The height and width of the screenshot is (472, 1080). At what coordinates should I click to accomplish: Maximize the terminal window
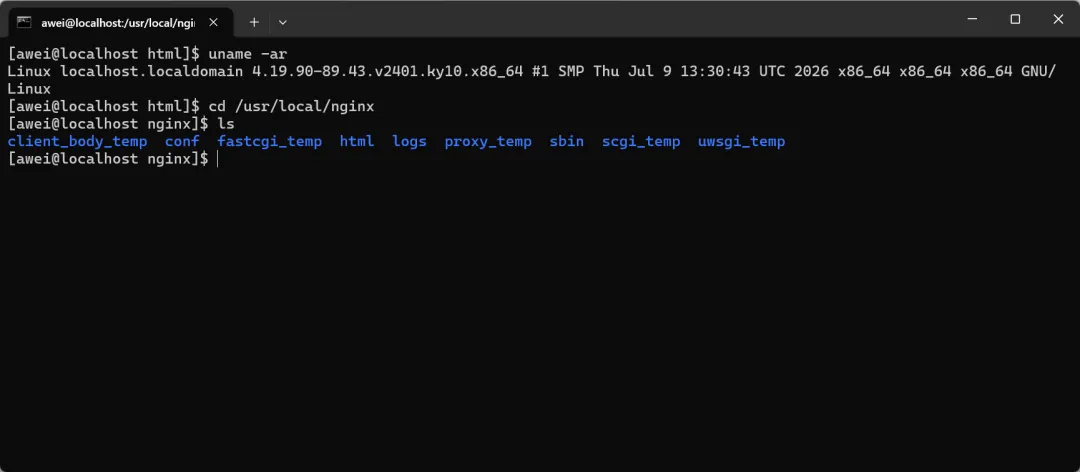click(1015, 19)
